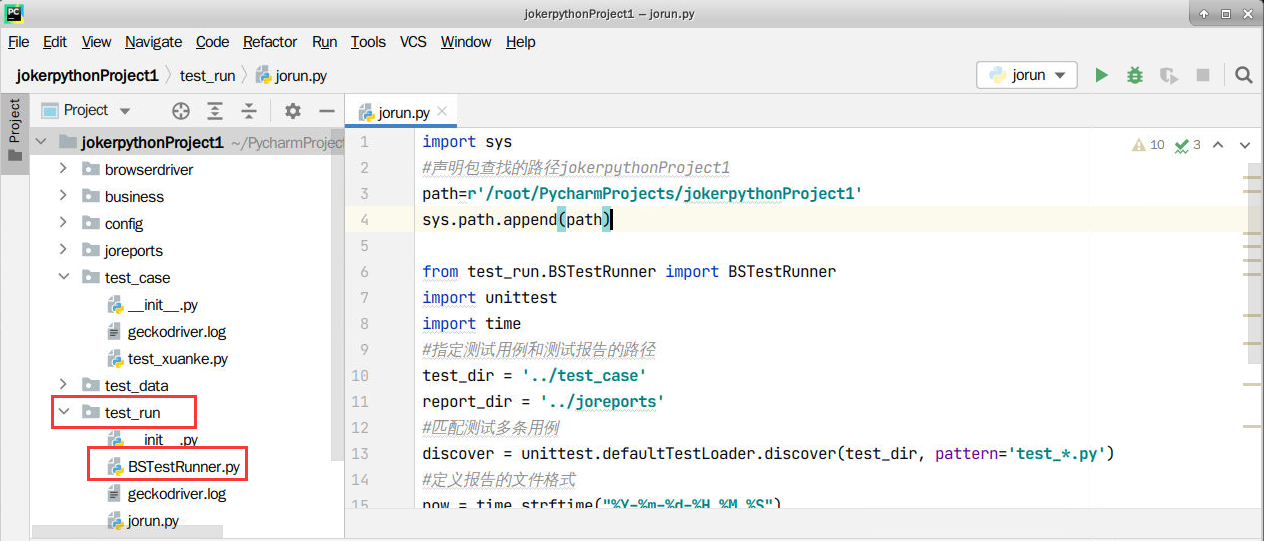Viewport: 1264px width, 541px height.
Task: Run the jorun configuration with green play icon
Action: point(1101,75)
